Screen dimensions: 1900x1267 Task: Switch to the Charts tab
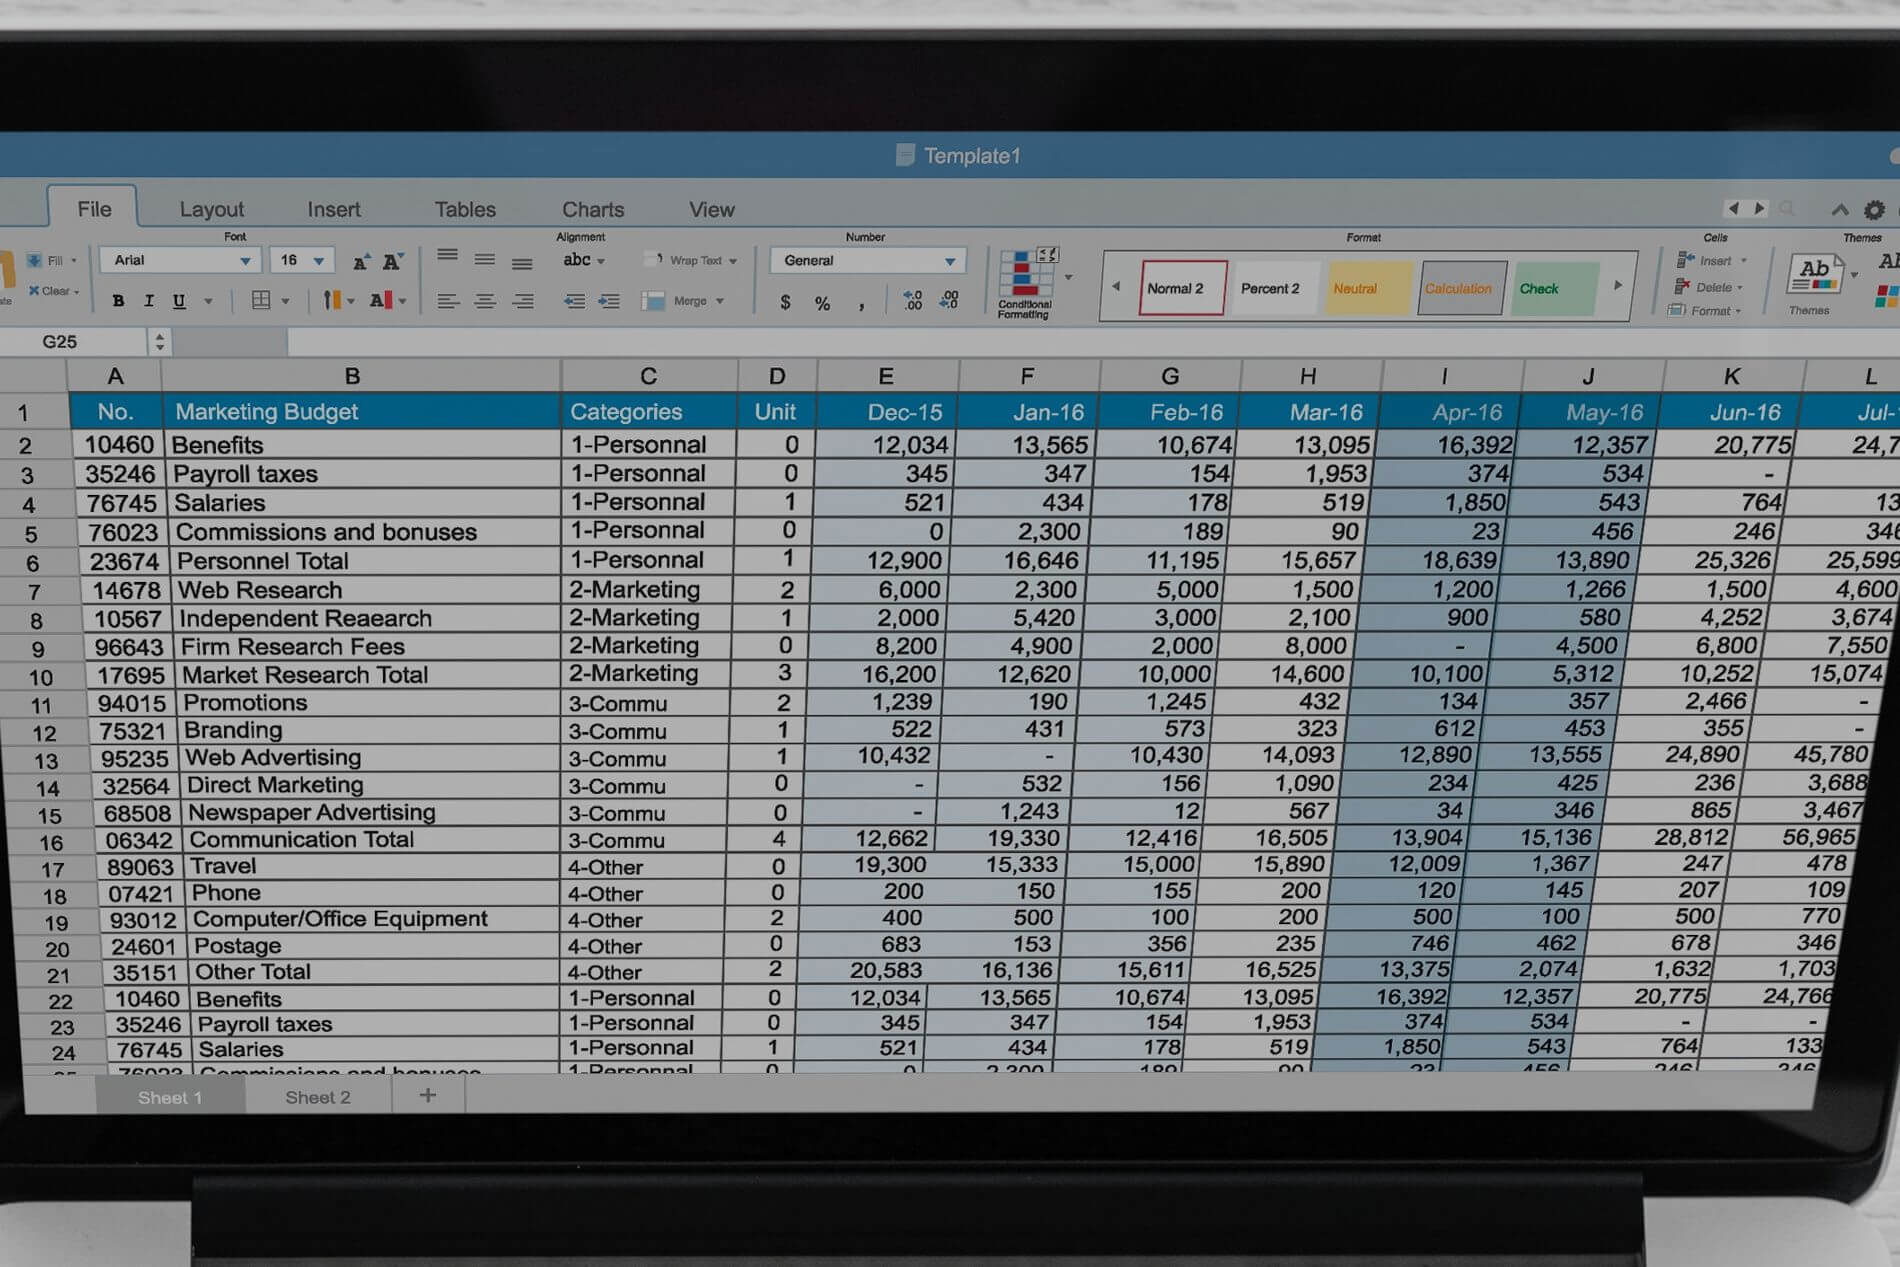[x=593, y=210]
